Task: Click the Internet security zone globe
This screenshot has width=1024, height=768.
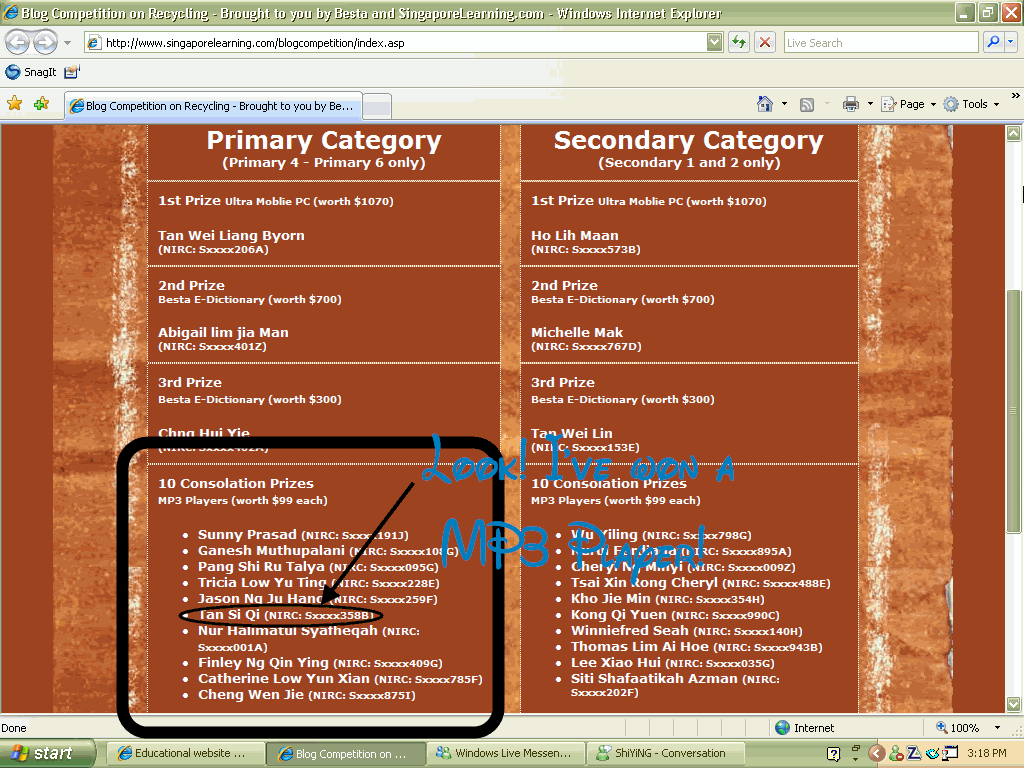Action: 782,728
